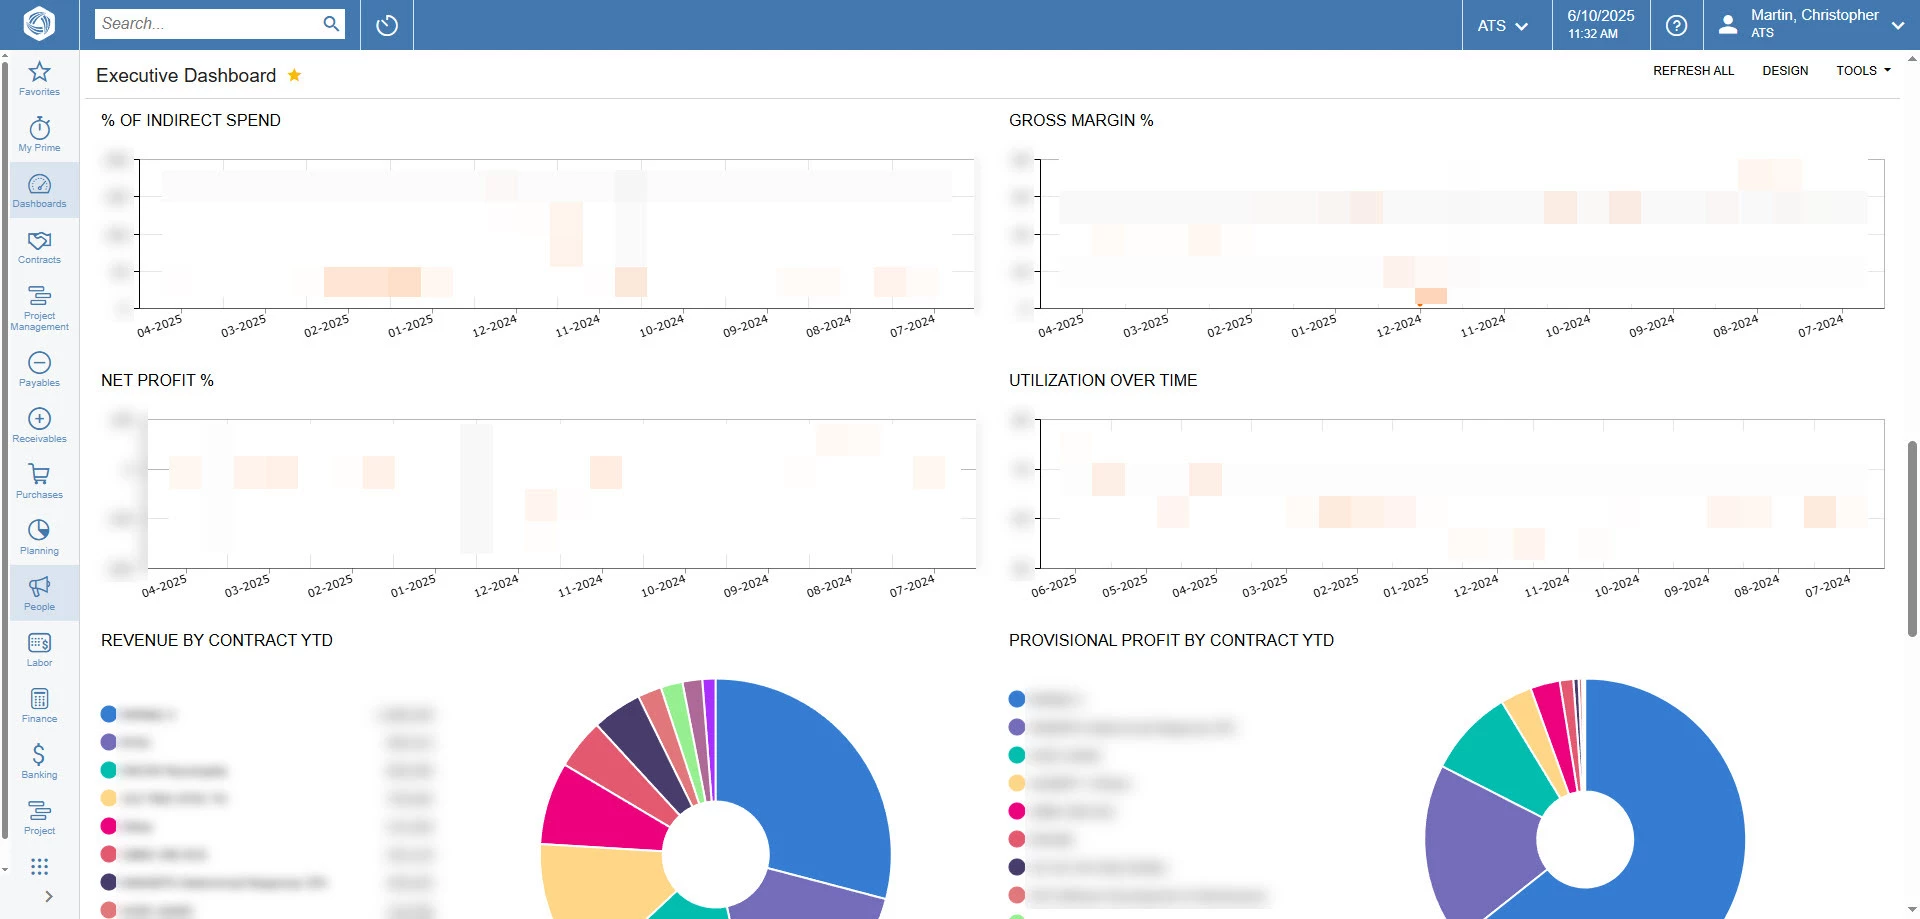1920x919 pixels.
Task: Click the blue legend dot under Revenue
Action: point(109,714)
